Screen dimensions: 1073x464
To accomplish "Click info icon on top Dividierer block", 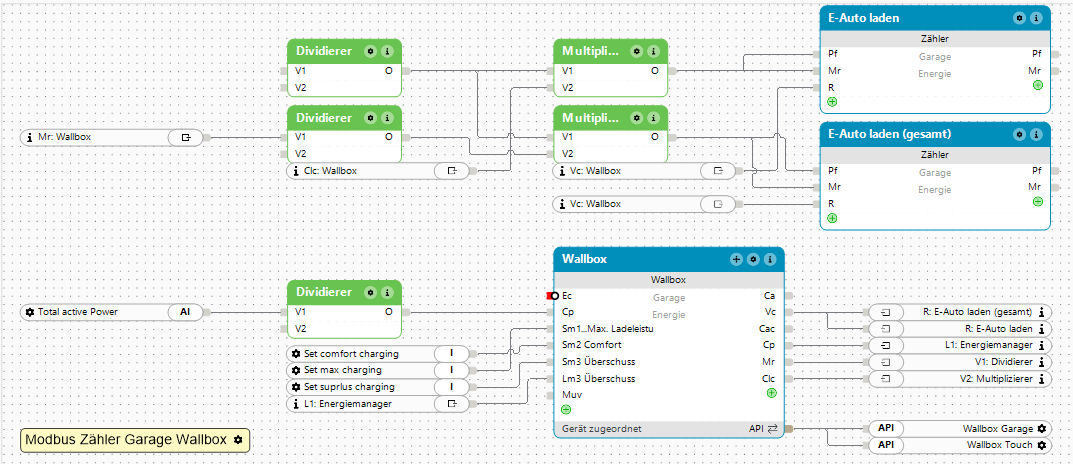I will coord(387,51).
